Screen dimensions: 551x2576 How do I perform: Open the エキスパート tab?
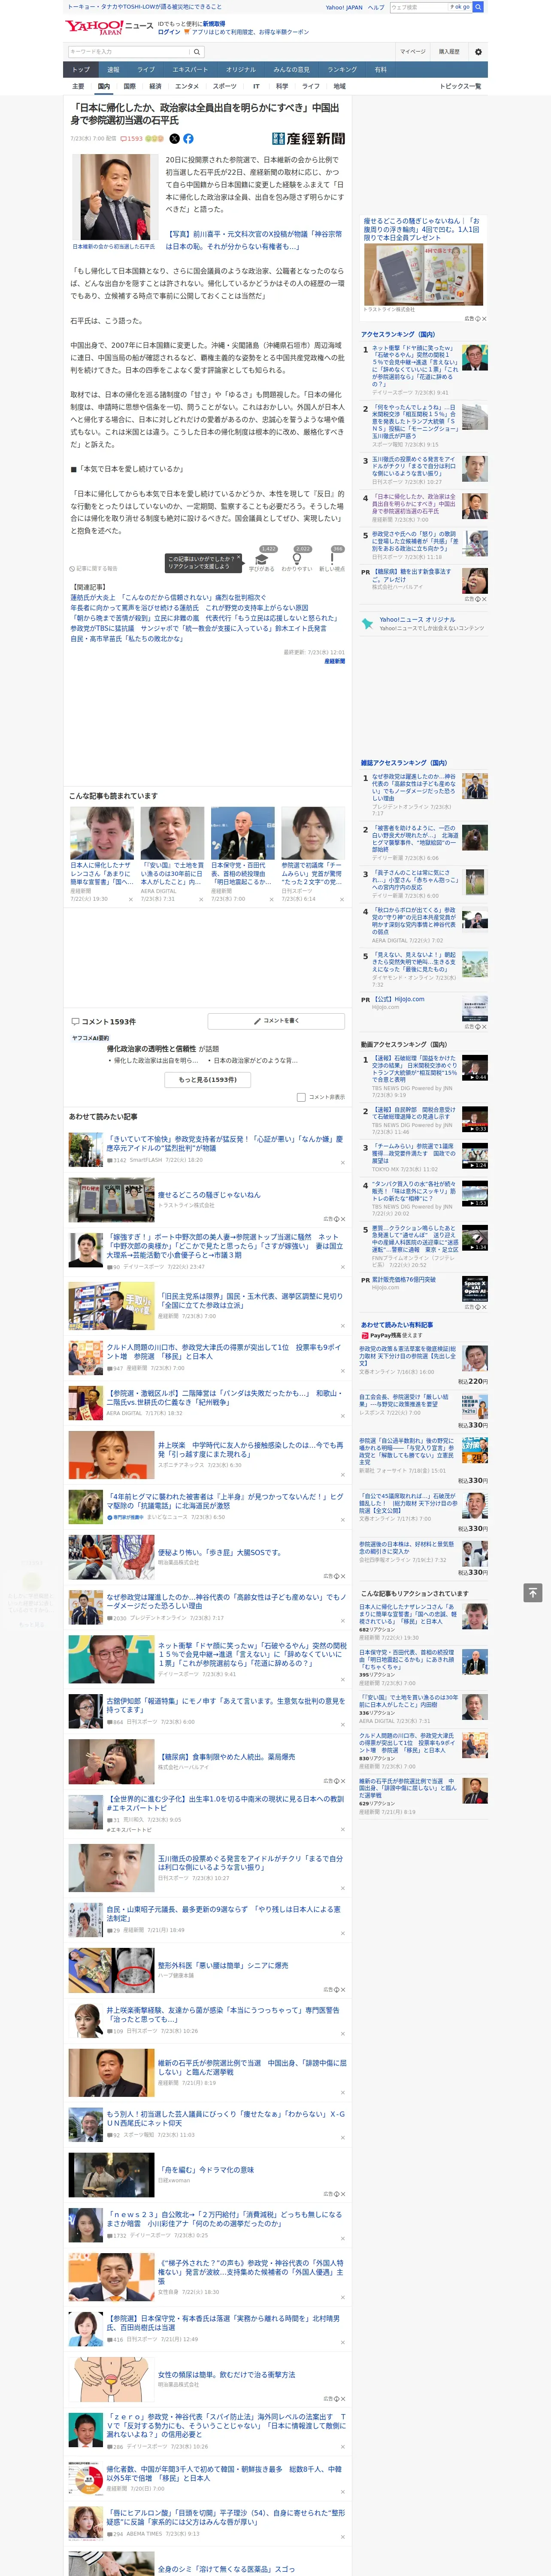coord(190,70)
